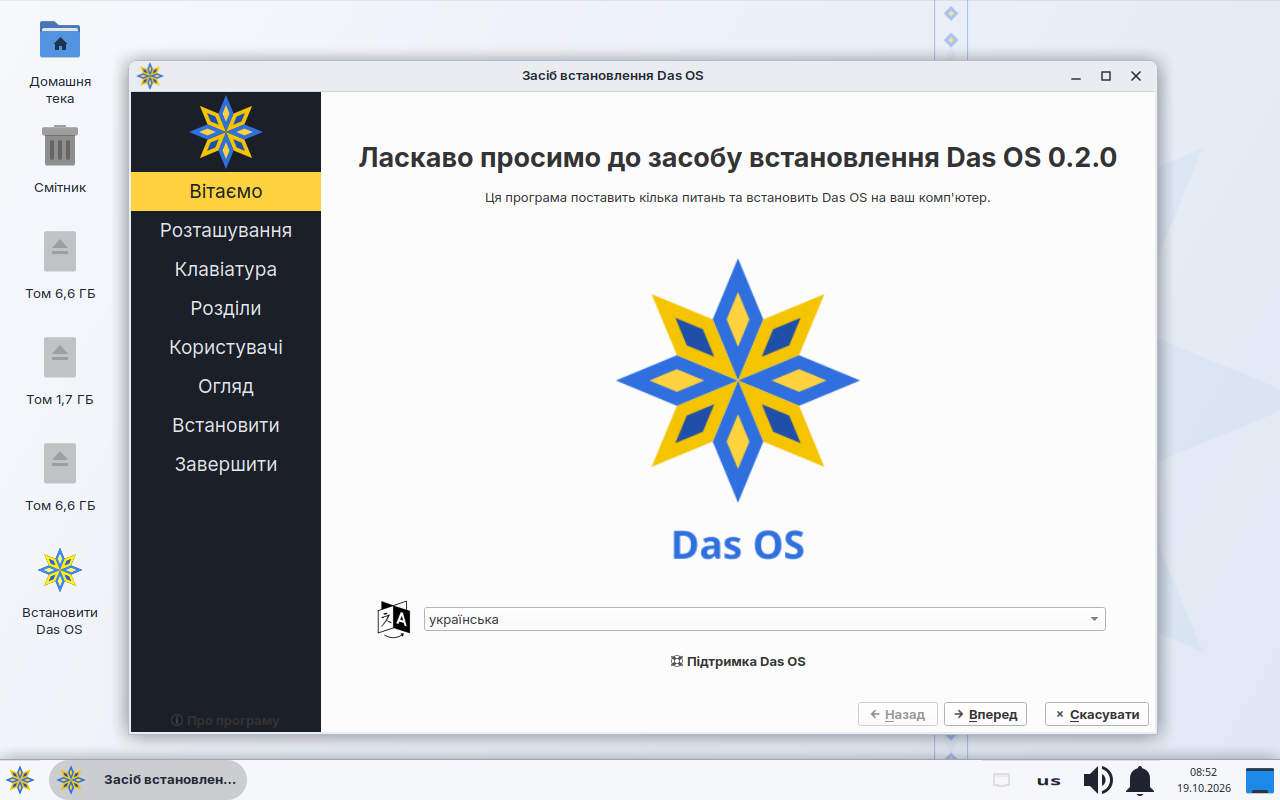1280x800 pixels.
Task: Select the lower Том 6,6 ГБ volume icon
Action: [60, 463]
